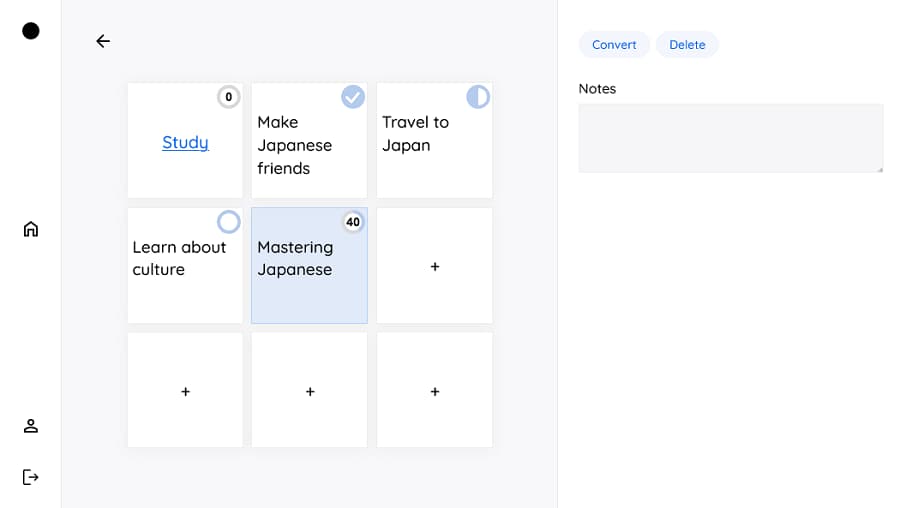Viewport: 900px width, 508px height.
Task: Mark Learn about culture as complete
Action: (x=229, y=221)
